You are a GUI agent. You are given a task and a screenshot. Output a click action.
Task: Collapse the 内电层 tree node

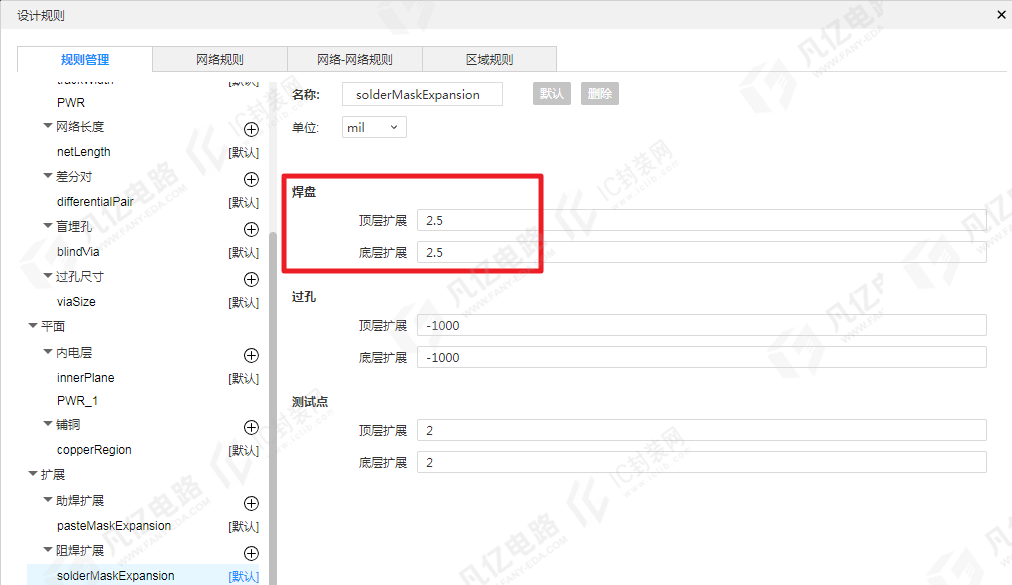click(x=48, y=351)
